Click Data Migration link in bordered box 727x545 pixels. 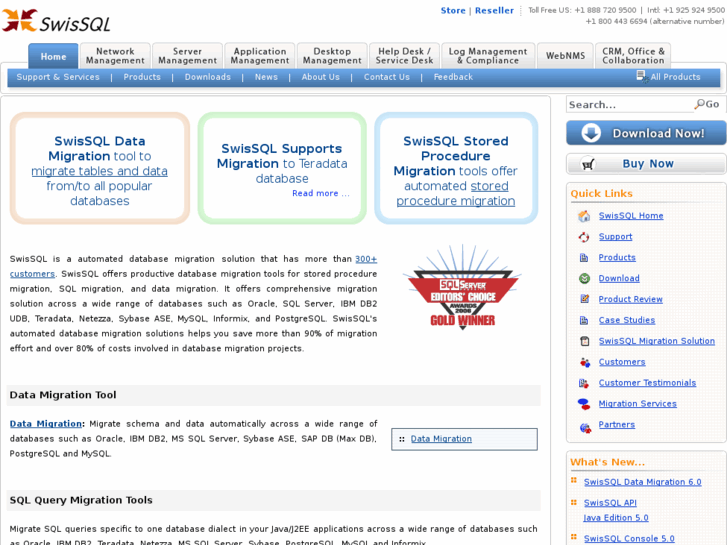coord(441,439)
